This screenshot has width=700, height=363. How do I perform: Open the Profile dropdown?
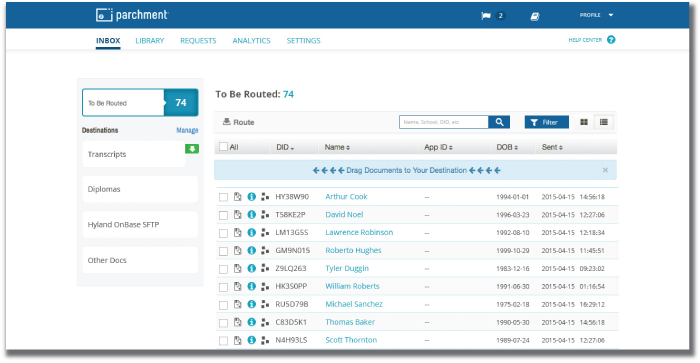click(596, 15)
